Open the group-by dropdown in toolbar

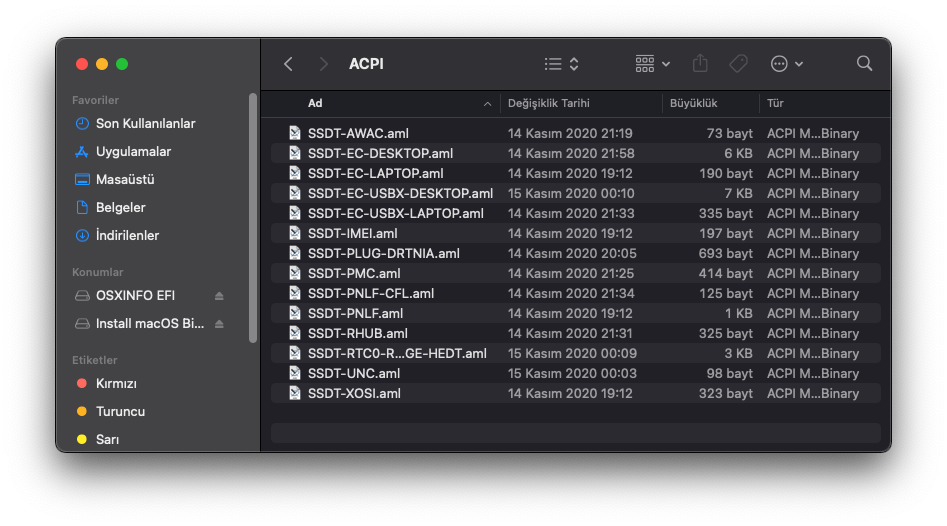(652, 64)
